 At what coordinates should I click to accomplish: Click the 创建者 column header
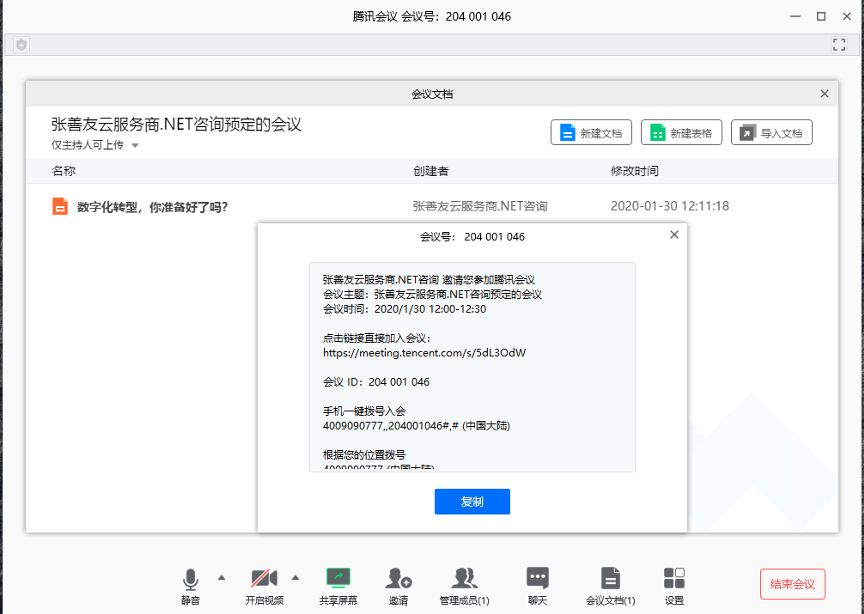(431, 171)
